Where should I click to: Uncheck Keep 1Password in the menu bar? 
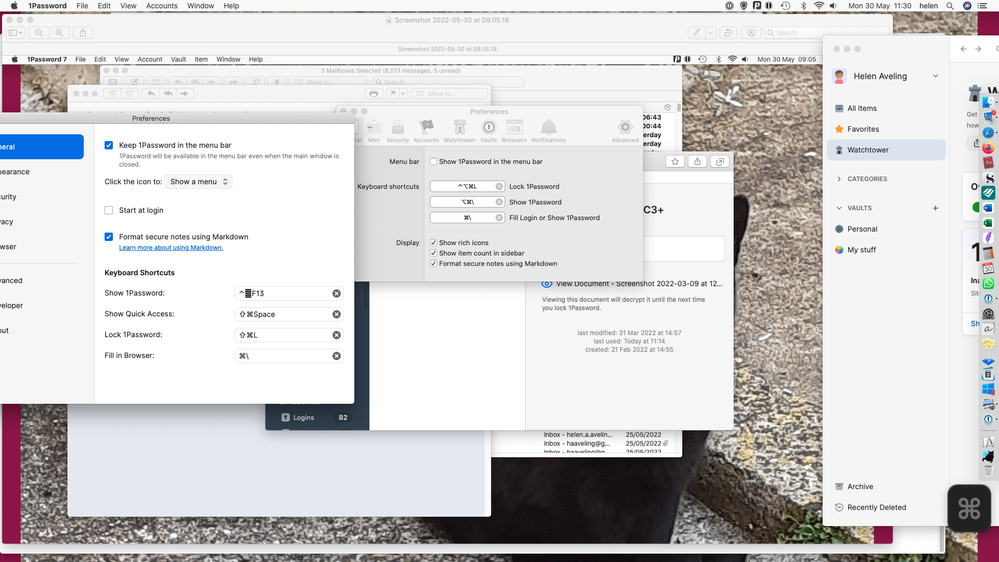[109, 145]
